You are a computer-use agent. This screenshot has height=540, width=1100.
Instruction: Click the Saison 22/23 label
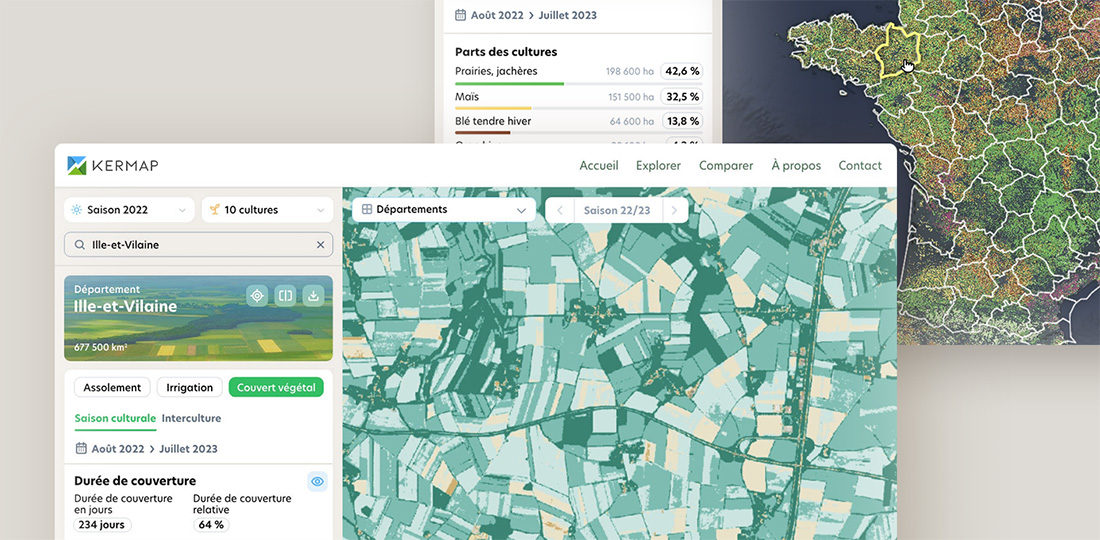[x=617, y=210]
